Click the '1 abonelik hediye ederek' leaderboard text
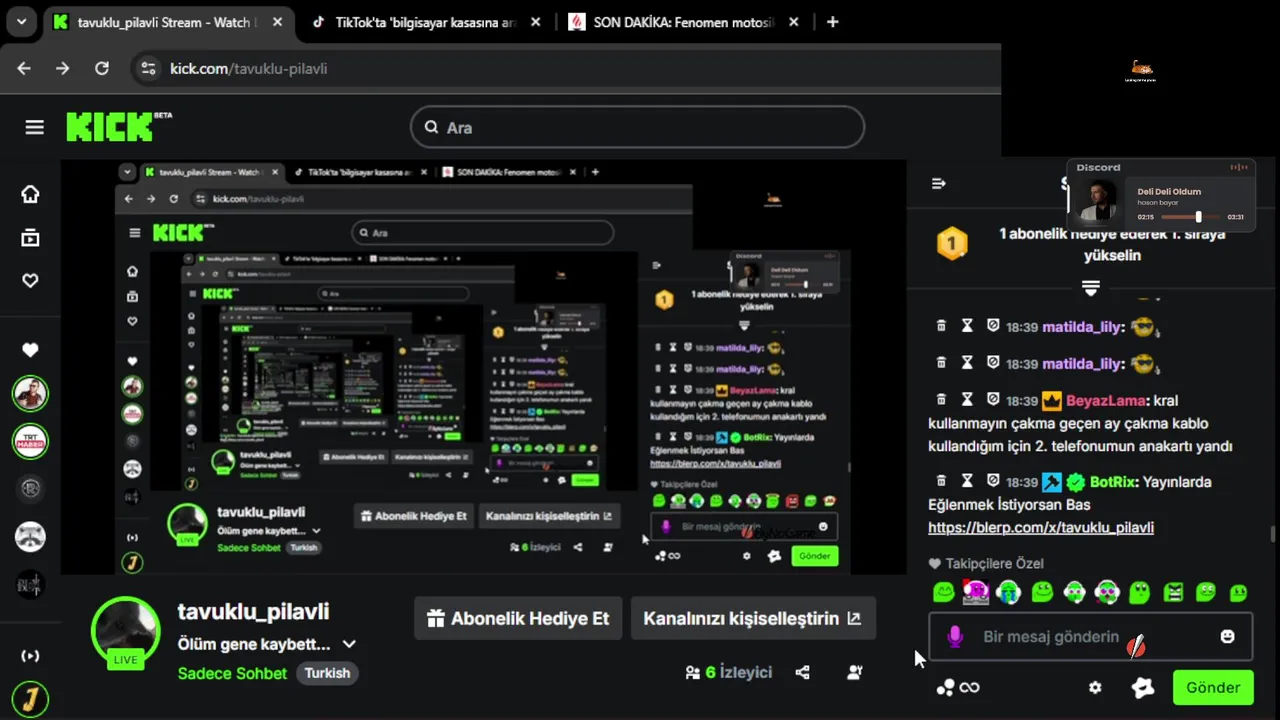 click(1112, 244)
